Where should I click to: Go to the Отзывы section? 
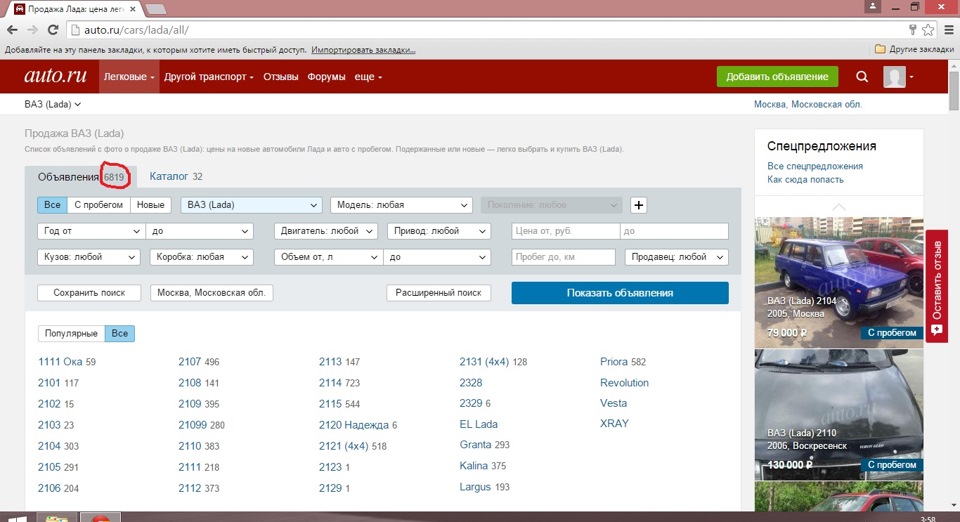pyautogui.click(x=280, y=76)
